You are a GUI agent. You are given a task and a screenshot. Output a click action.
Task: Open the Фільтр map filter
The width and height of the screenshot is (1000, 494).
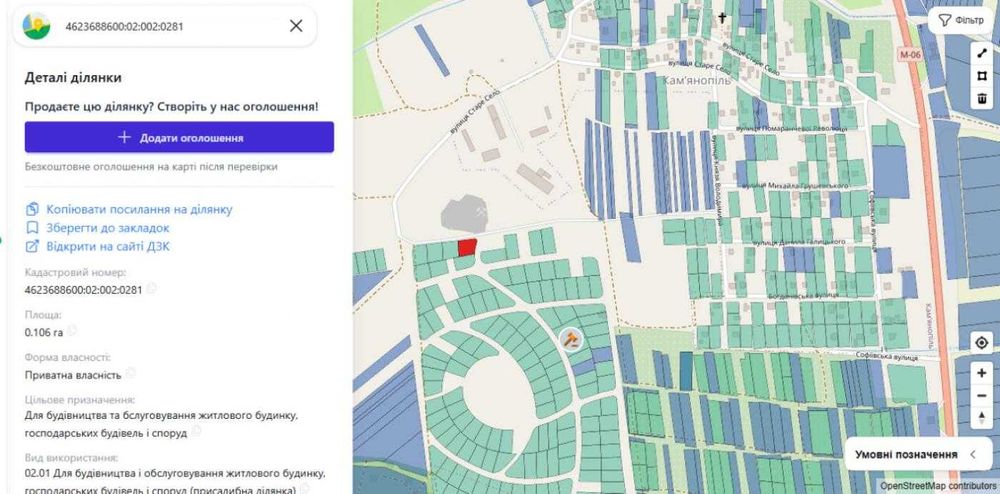(962, 20)
